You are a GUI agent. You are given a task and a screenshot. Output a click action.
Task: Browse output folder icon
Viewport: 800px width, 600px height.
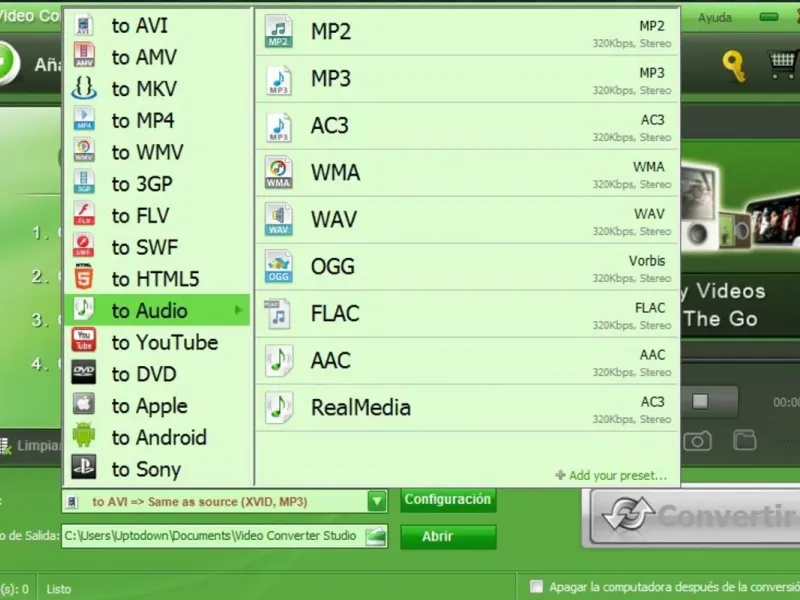tap(376, 537)
